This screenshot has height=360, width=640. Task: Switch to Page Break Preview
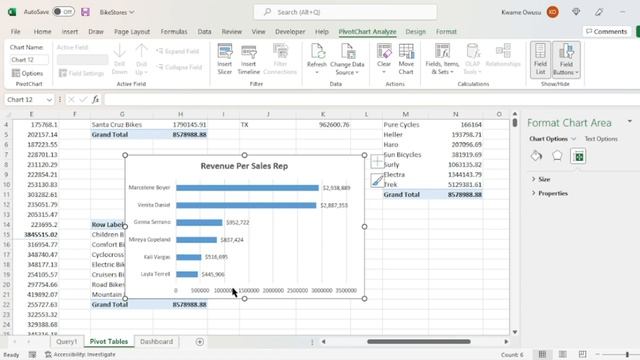tap(582, 355)
